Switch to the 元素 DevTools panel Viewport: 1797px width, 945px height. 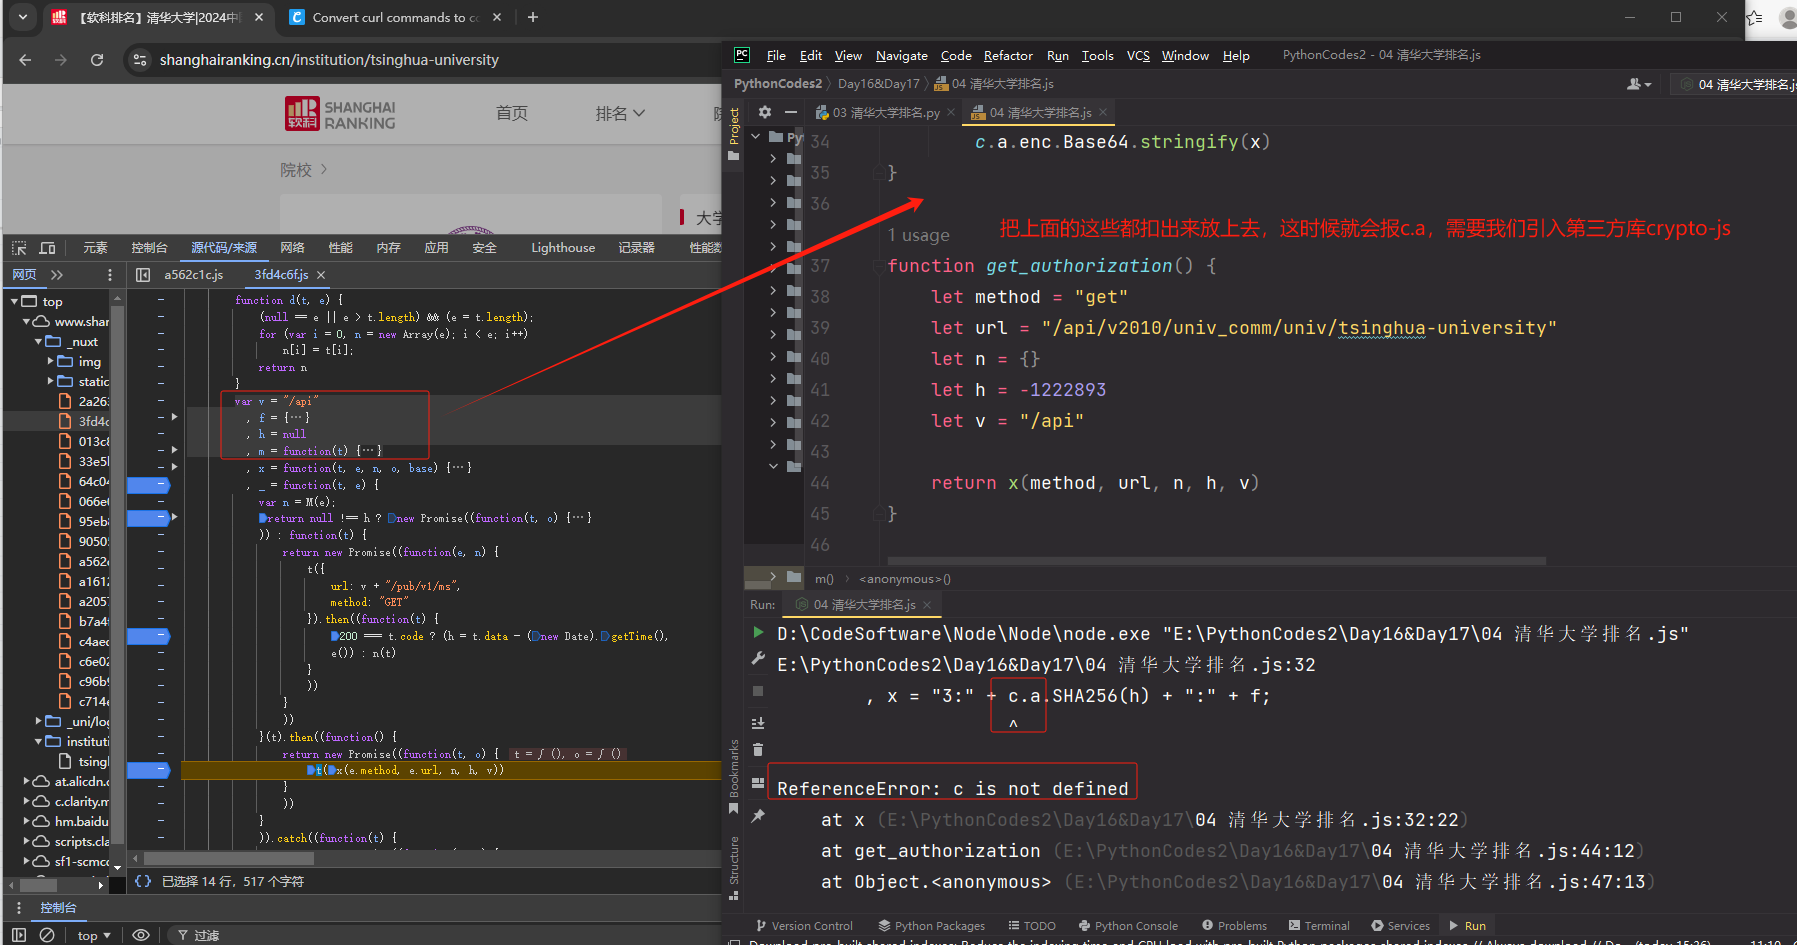tap(95, 248)
